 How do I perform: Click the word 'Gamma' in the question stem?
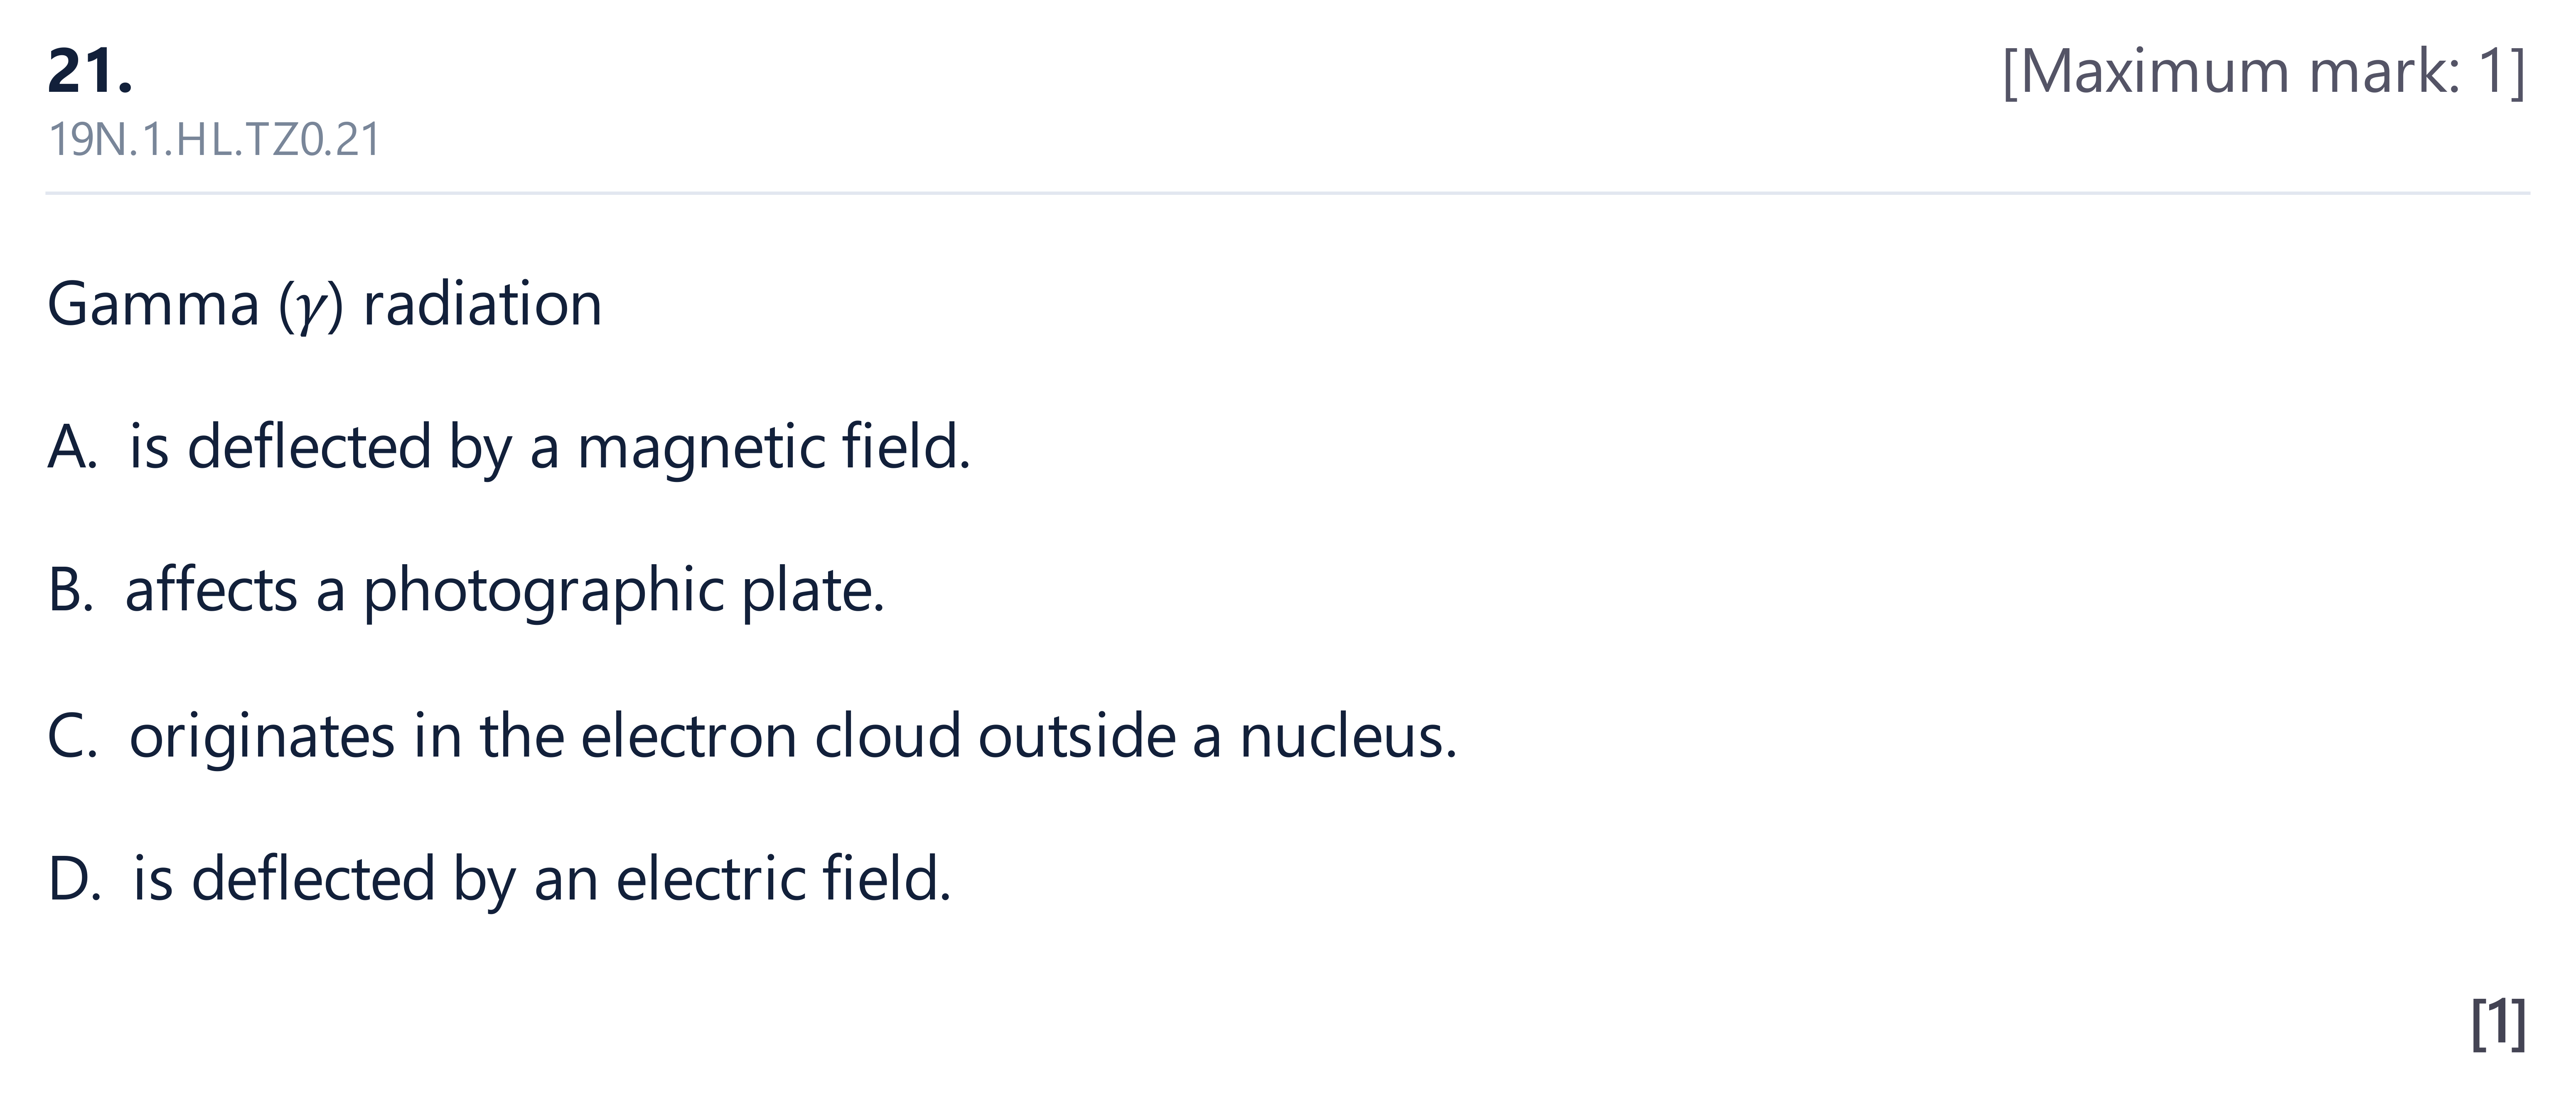[153, 304]
